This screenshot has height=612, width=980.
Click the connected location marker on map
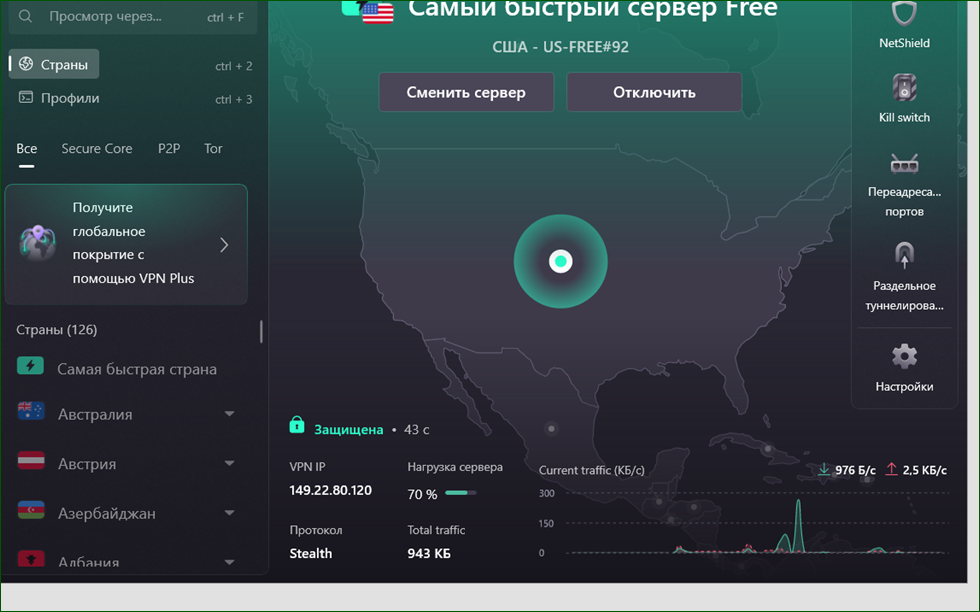click(561, 261)
